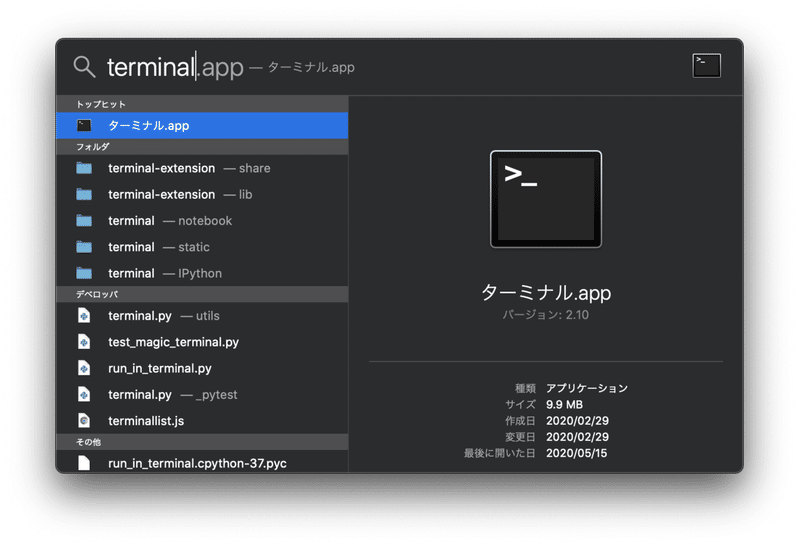Click the 9.9 MB size value
The height and width of the screenshot is (548, 800).
coord(564,405)
